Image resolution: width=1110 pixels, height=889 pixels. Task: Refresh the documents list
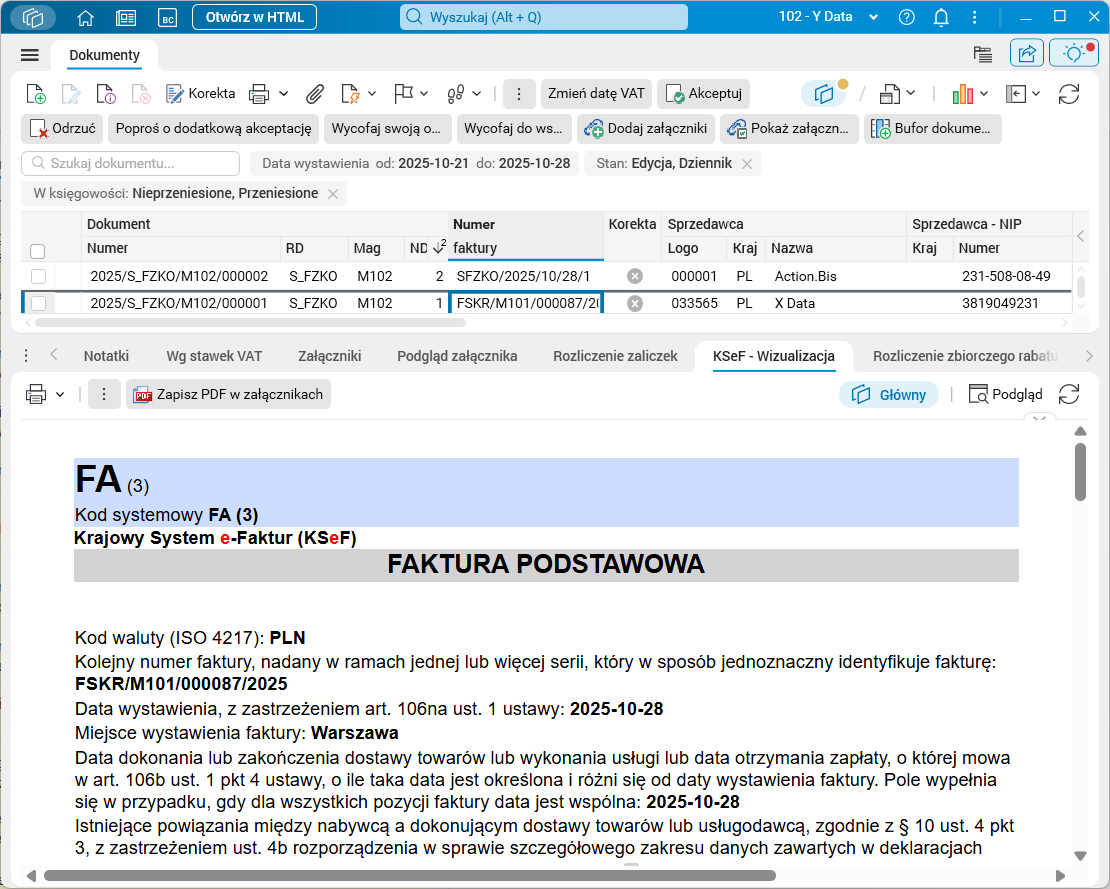(1069, 93)
